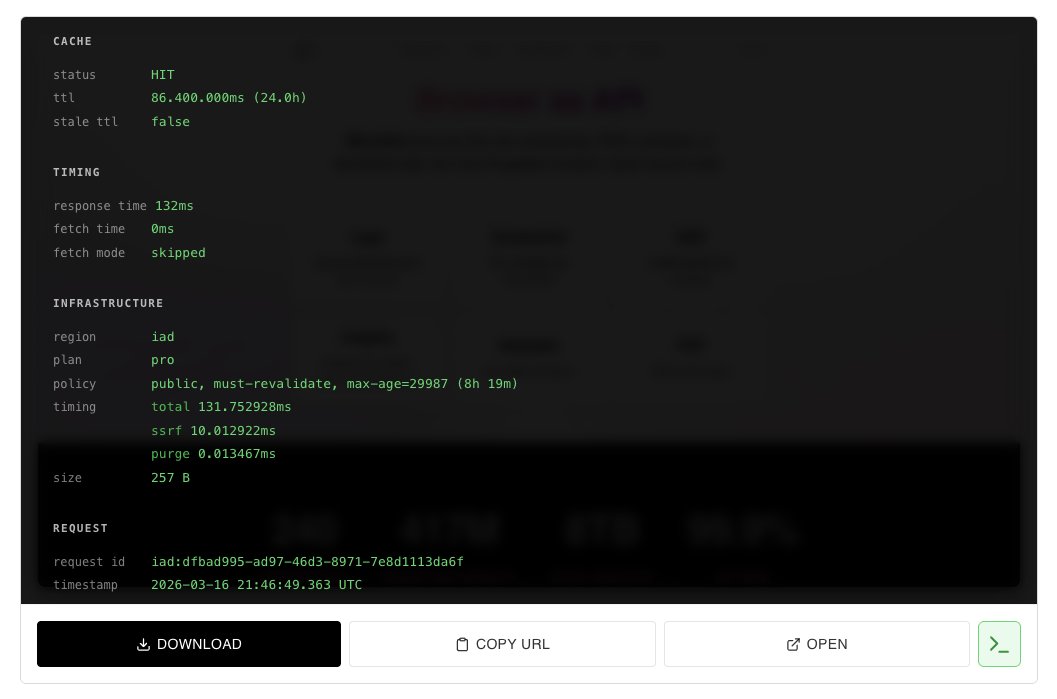Select the cache status value HIT
This screenshot has width=1057, height=699.
[x=162, y=75]
